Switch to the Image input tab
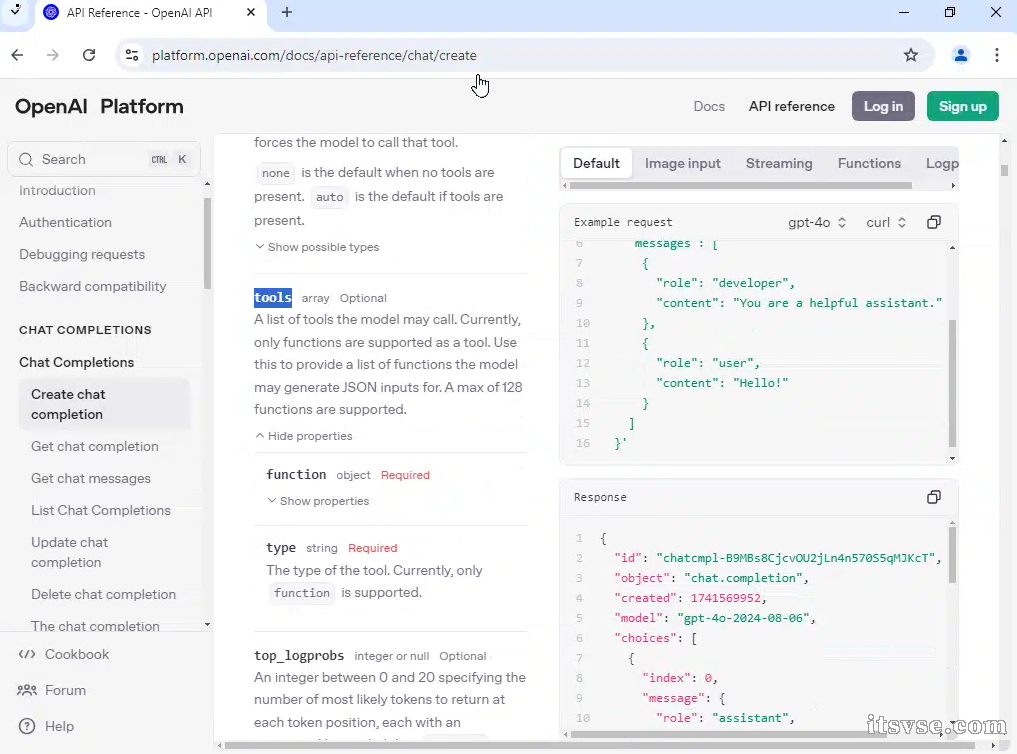This screenshot has height=754, width=1017. pos(682,163)
